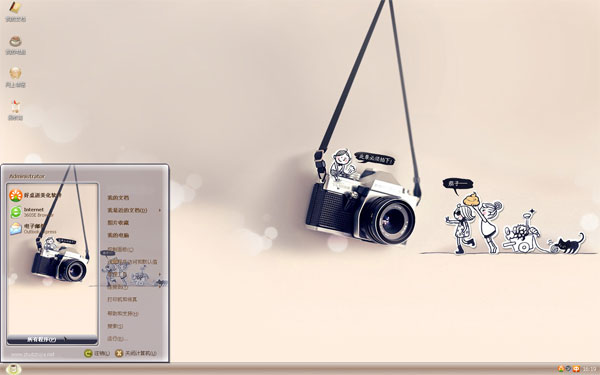Open 帮助和支持(H) help entry
Screen dimensions: 600x375
point(122,313)
